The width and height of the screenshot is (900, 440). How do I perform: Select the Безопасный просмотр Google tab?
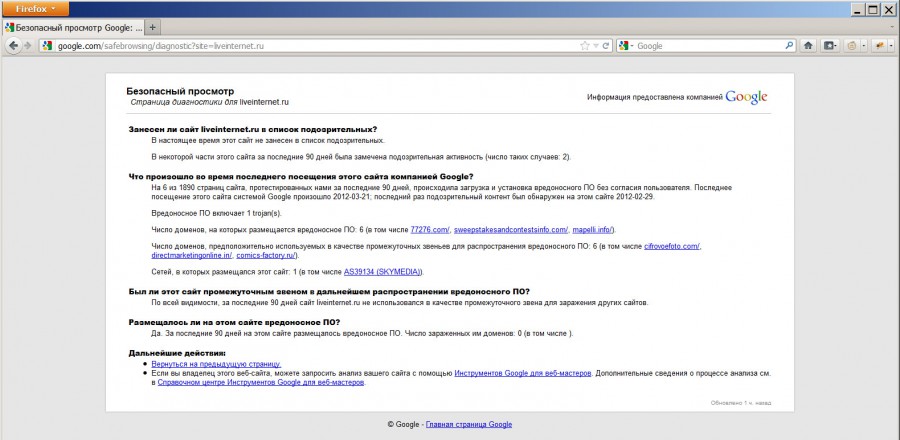[73, 27]
